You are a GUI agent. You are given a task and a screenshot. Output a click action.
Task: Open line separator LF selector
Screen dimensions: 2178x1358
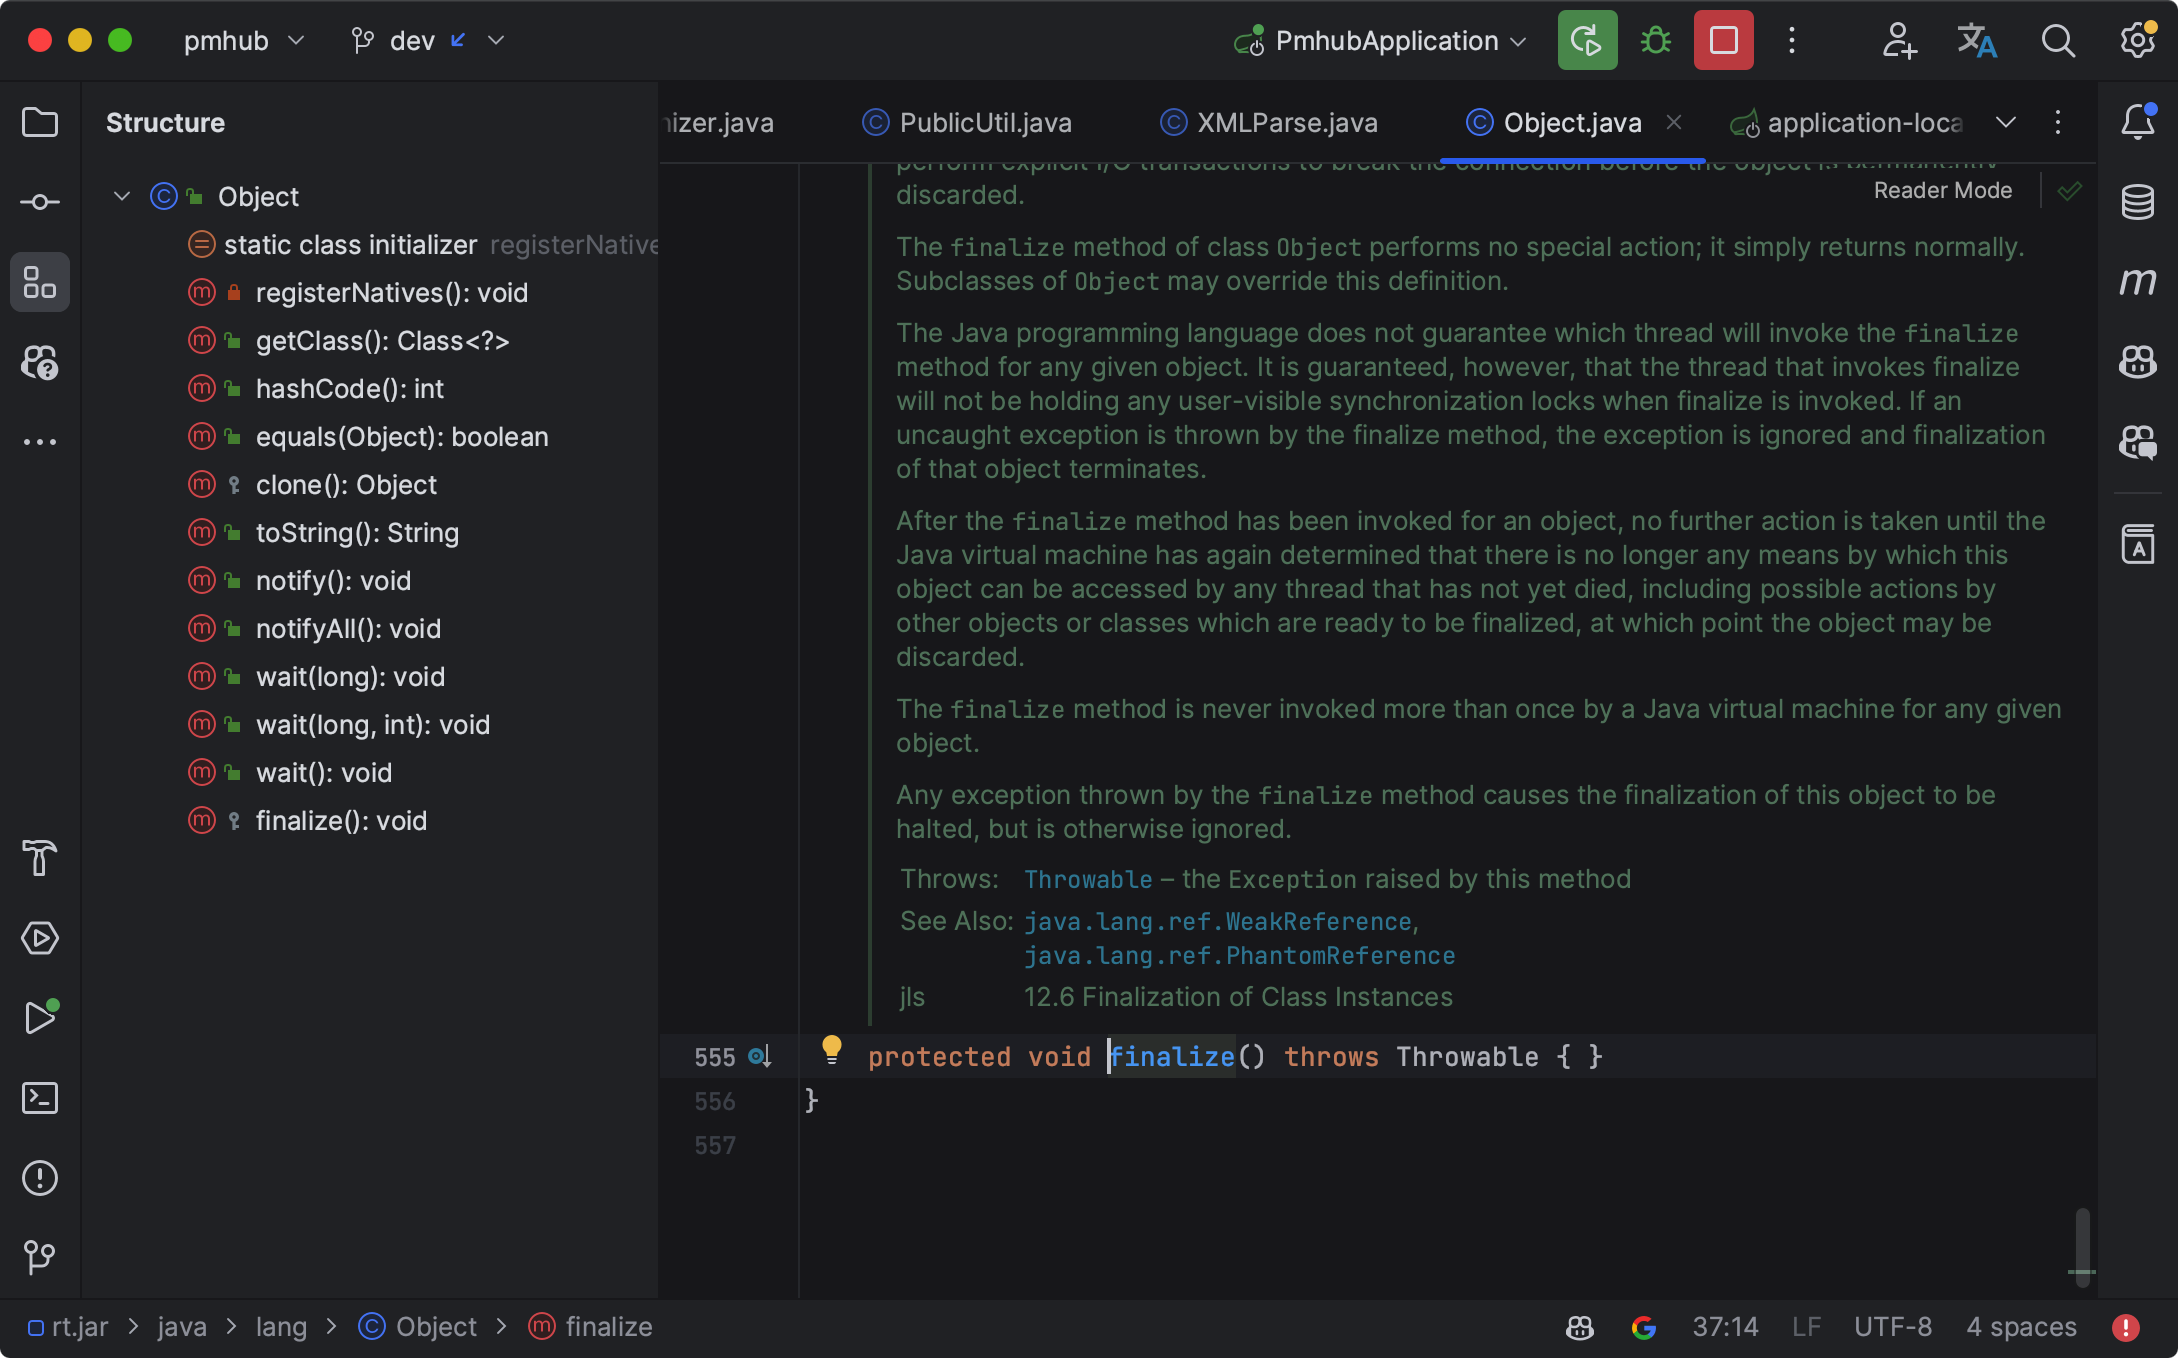tap(1806, 1327)
